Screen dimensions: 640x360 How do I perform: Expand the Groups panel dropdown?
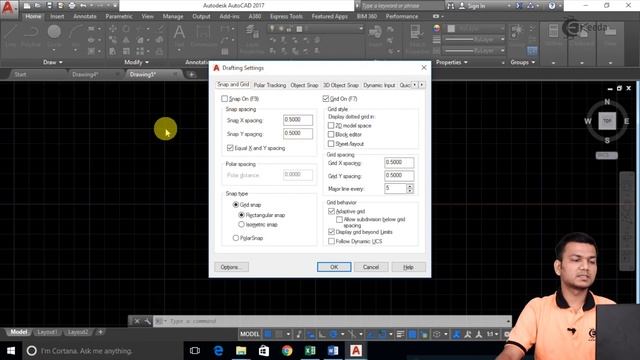(x=522, y=62)
